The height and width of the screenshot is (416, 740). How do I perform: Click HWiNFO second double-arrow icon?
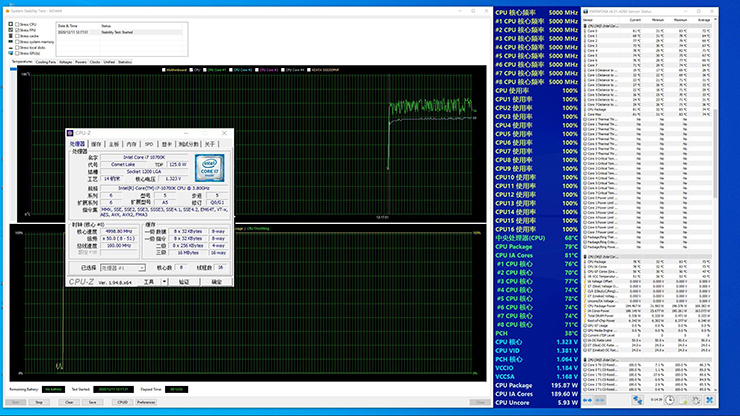pos(600,400)
